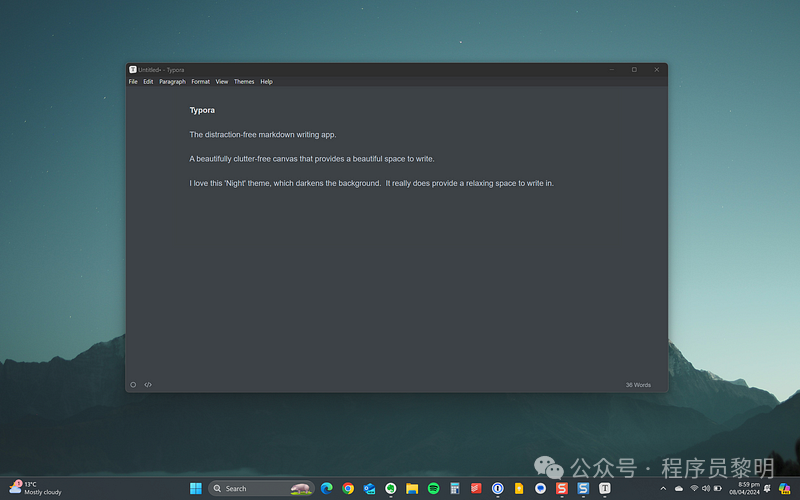Click the 36 Words count in status bar
This screenshot has width=800, height=500.
coord(638,385)
